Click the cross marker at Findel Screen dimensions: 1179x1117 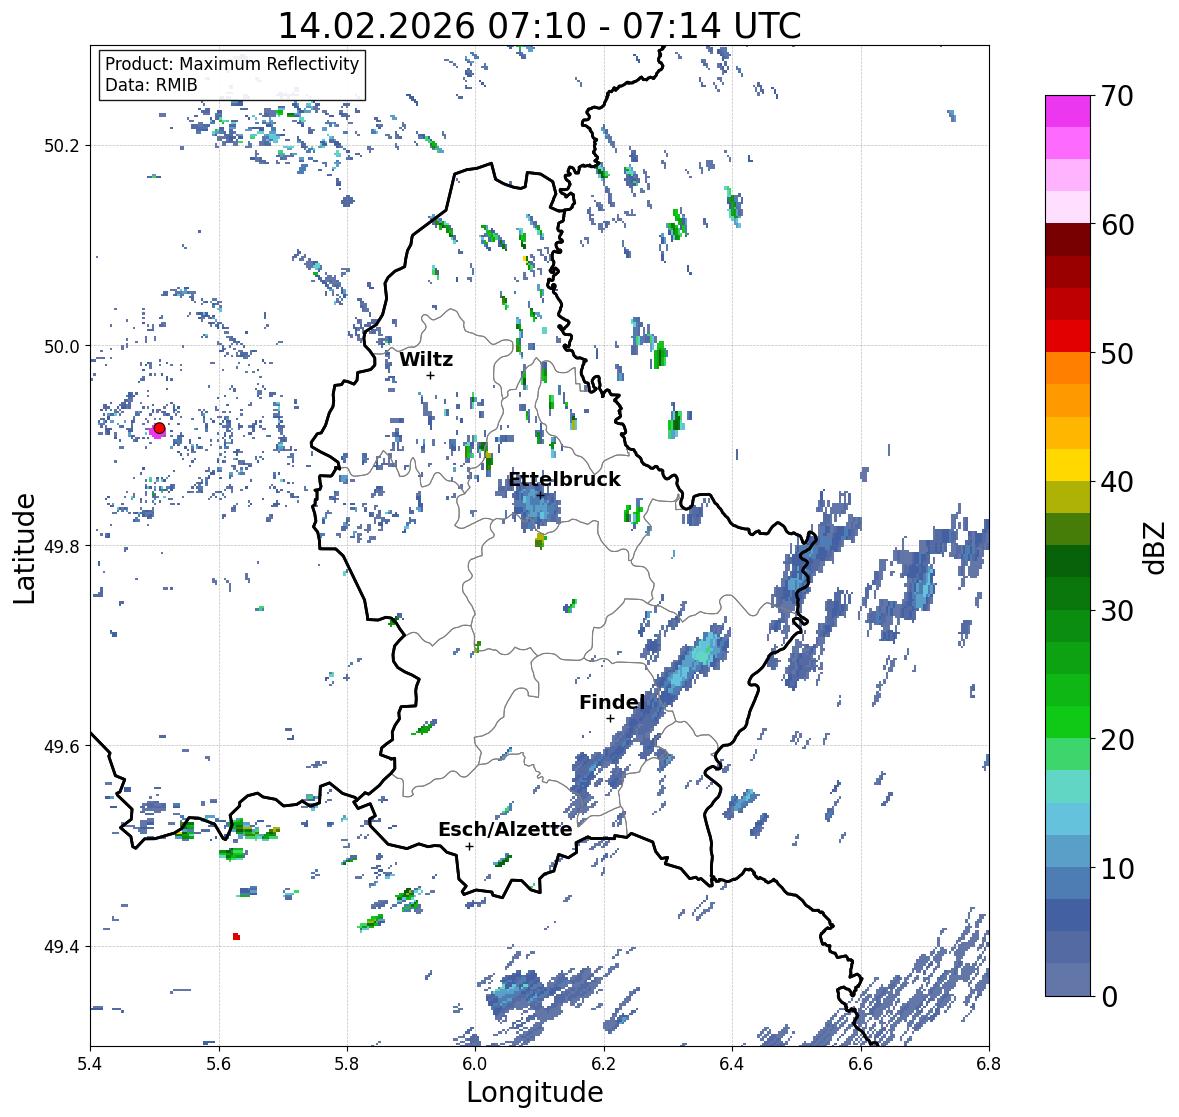coord(611,719)
